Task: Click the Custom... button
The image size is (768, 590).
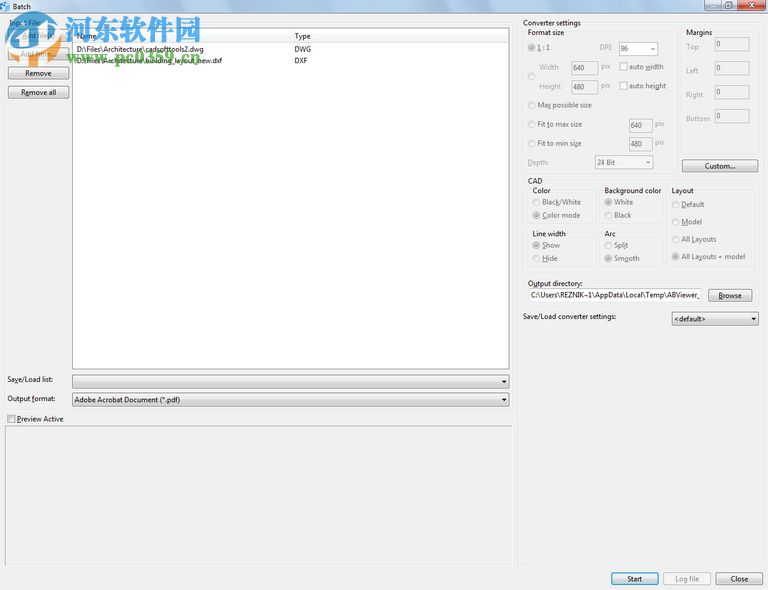Action: (x=720, y=166)
